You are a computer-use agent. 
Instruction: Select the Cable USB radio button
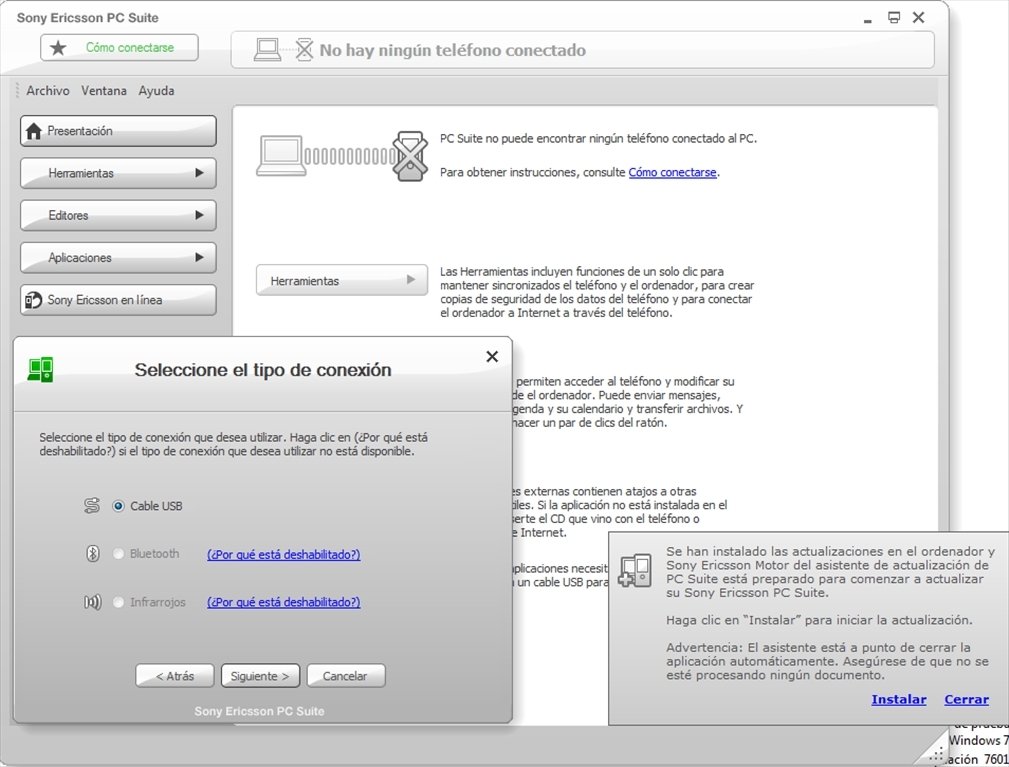tap(118, 506)
